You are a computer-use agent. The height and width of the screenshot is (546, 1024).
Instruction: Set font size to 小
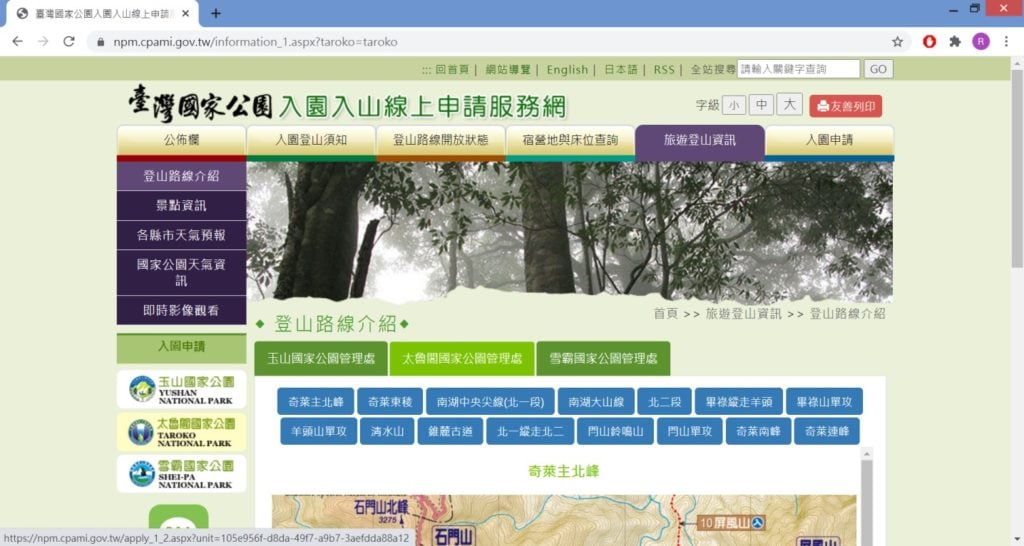click(x=734, y=105)
